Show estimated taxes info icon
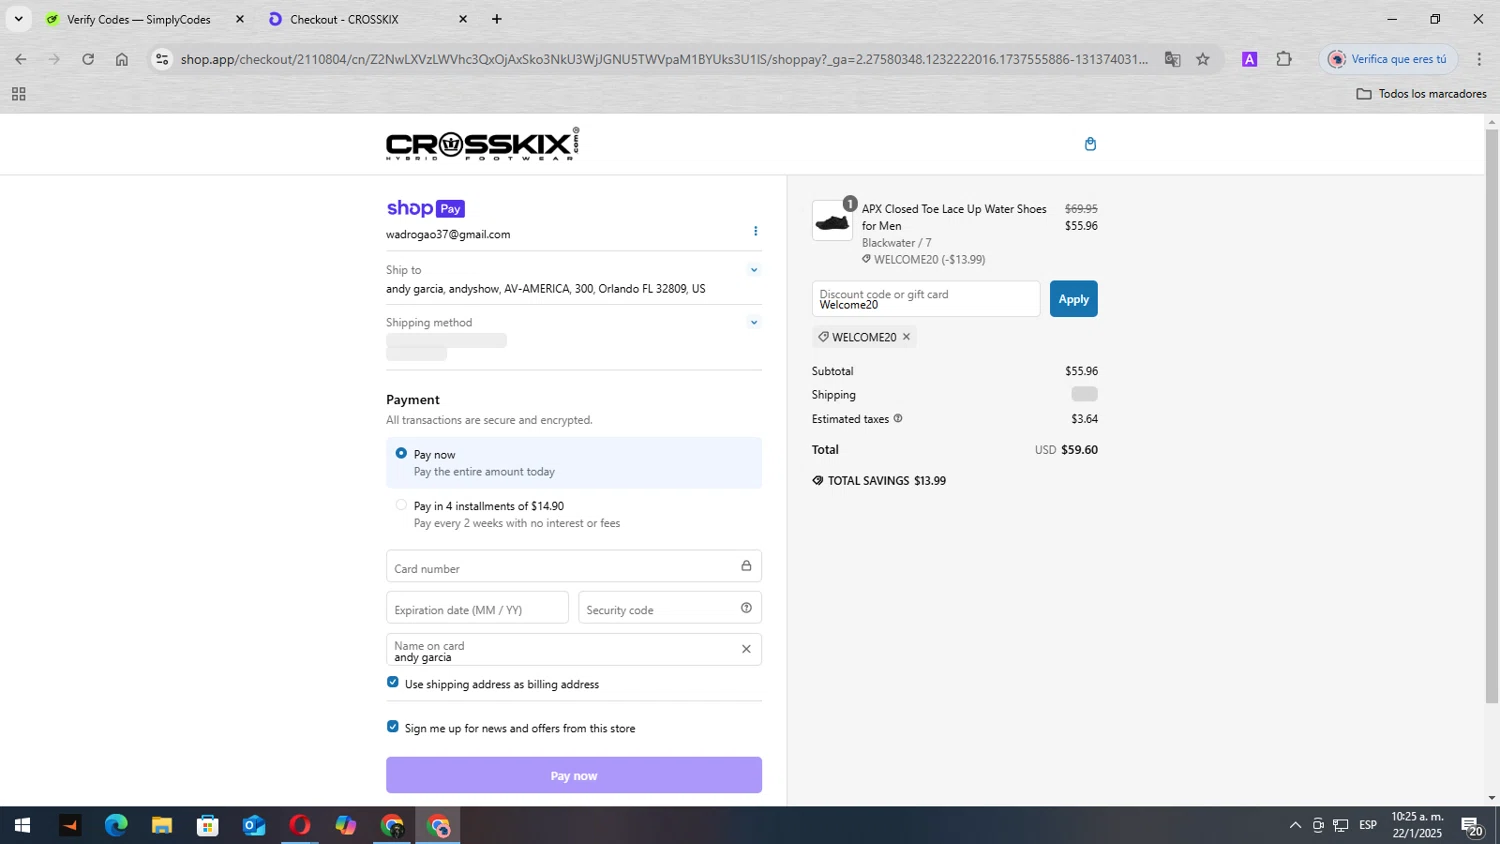 (x=898, y=419)
